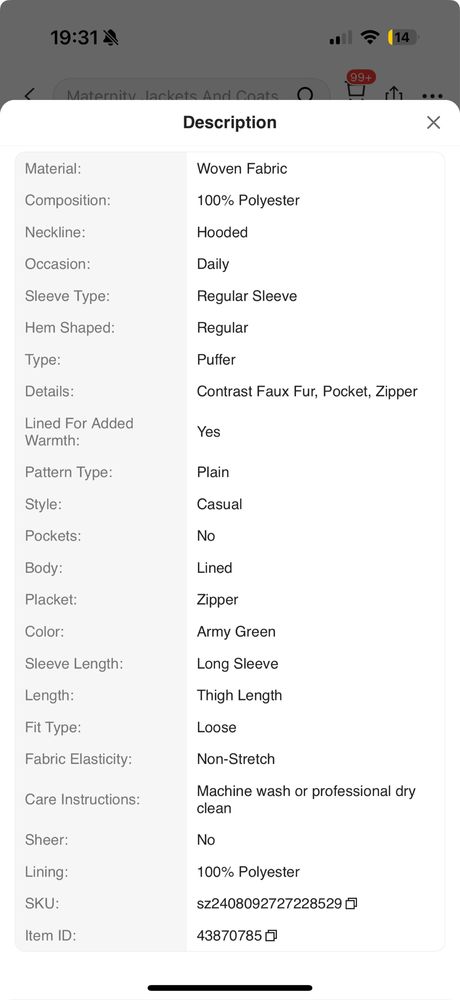The width and height of the screenshot is (460, 1000).
Task: Tap the Army Green color value
Action: (x=236, y=632)
